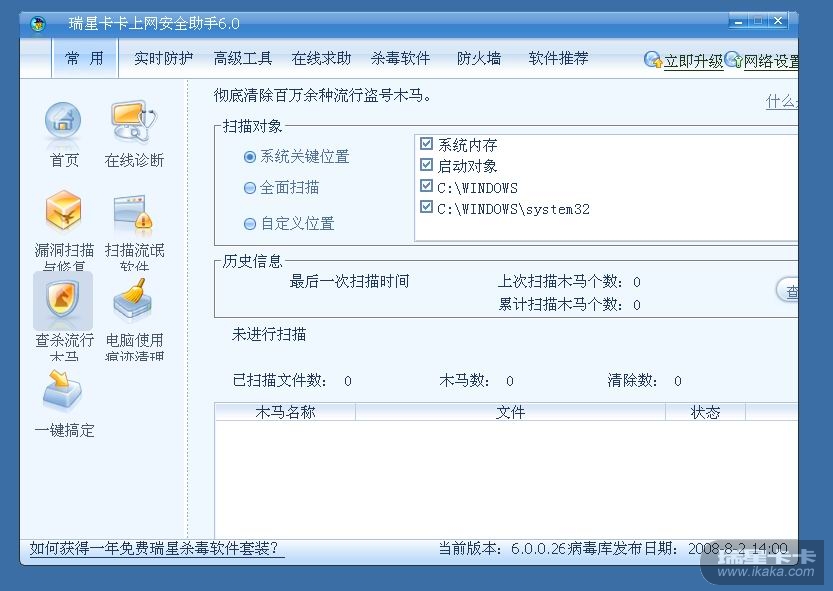
Task: Sort by the 文件 column header
Action: coord(511,412)
